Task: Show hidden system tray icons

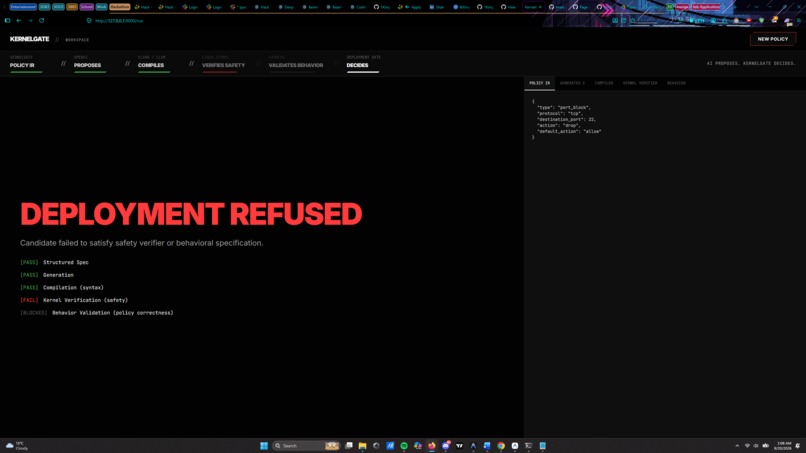Action: pyautogui.click(x=737, y=446)
